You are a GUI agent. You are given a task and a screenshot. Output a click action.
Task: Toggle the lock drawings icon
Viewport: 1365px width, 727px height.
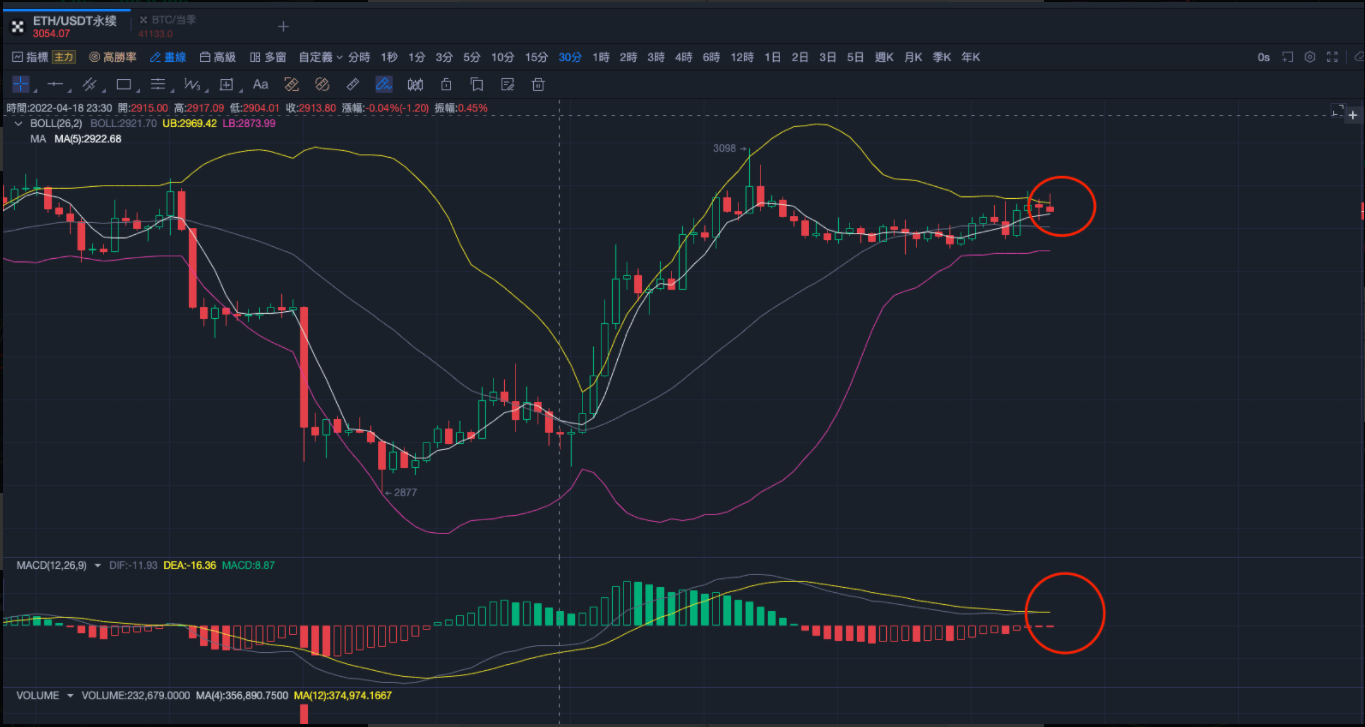[446, 84]
